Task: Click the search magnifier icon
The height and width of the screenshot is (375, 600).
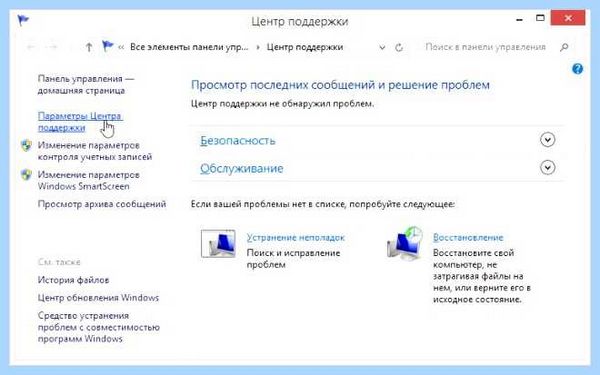Action: pyautogui.click(x=564, y=47)
